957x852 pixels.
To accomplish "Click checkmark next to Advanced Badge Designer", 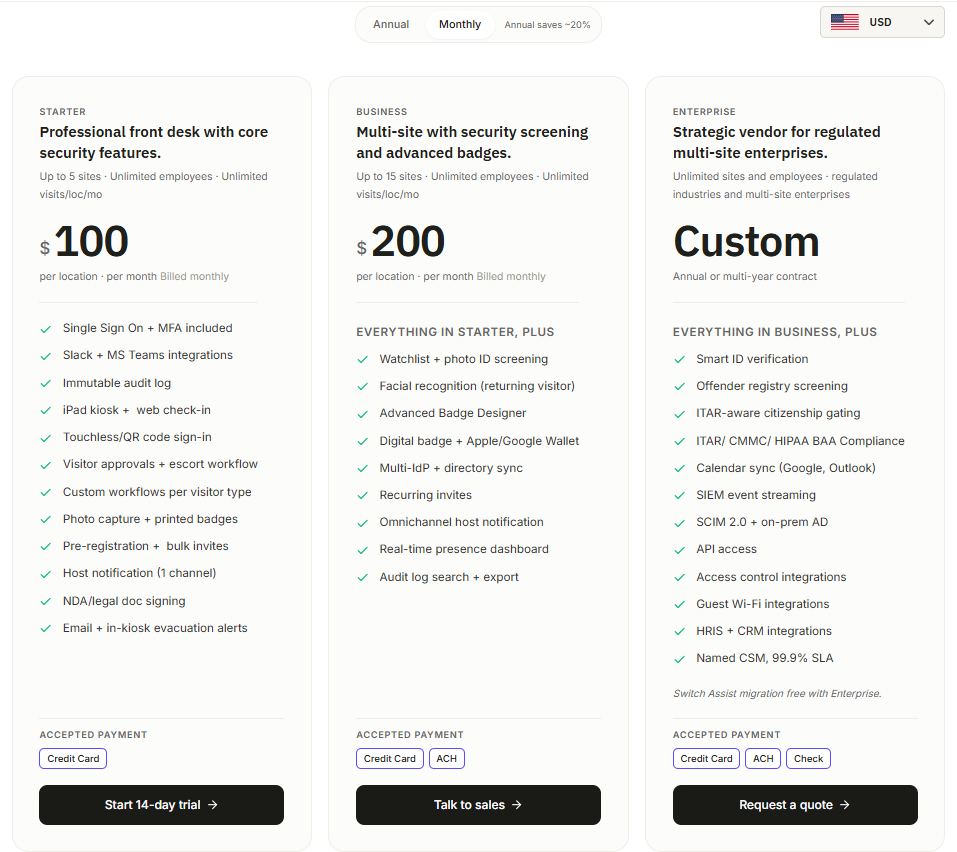I will coord(363,414).
